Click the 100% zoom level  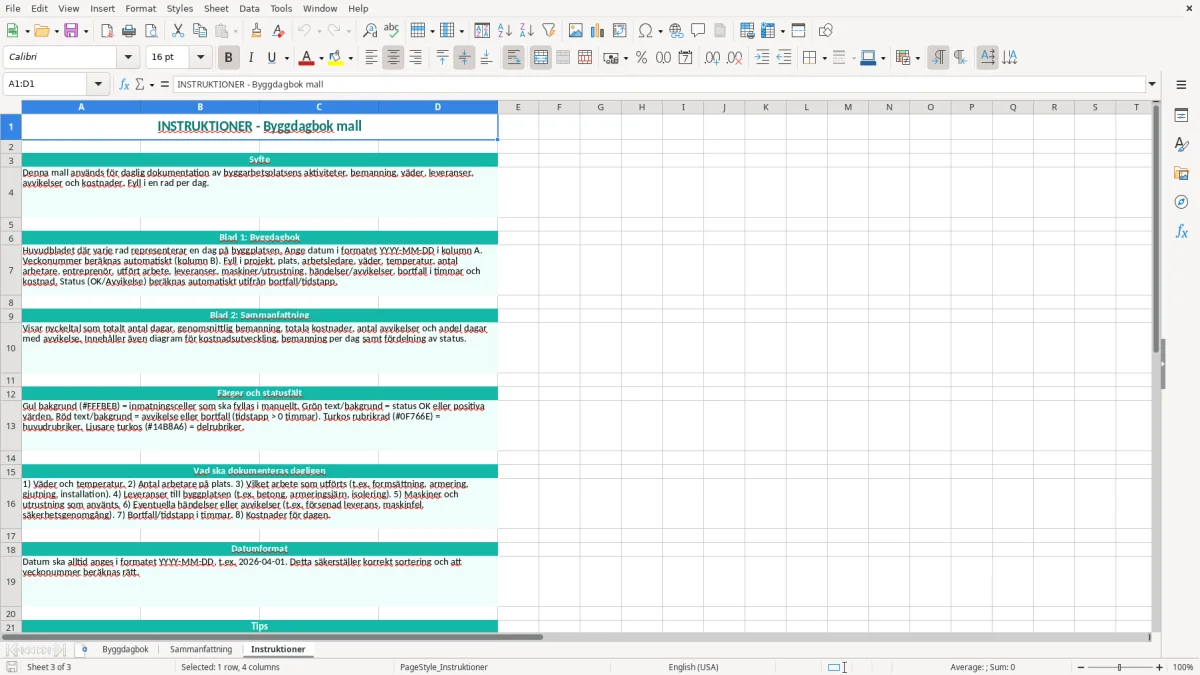click(x=1183, y=667)
